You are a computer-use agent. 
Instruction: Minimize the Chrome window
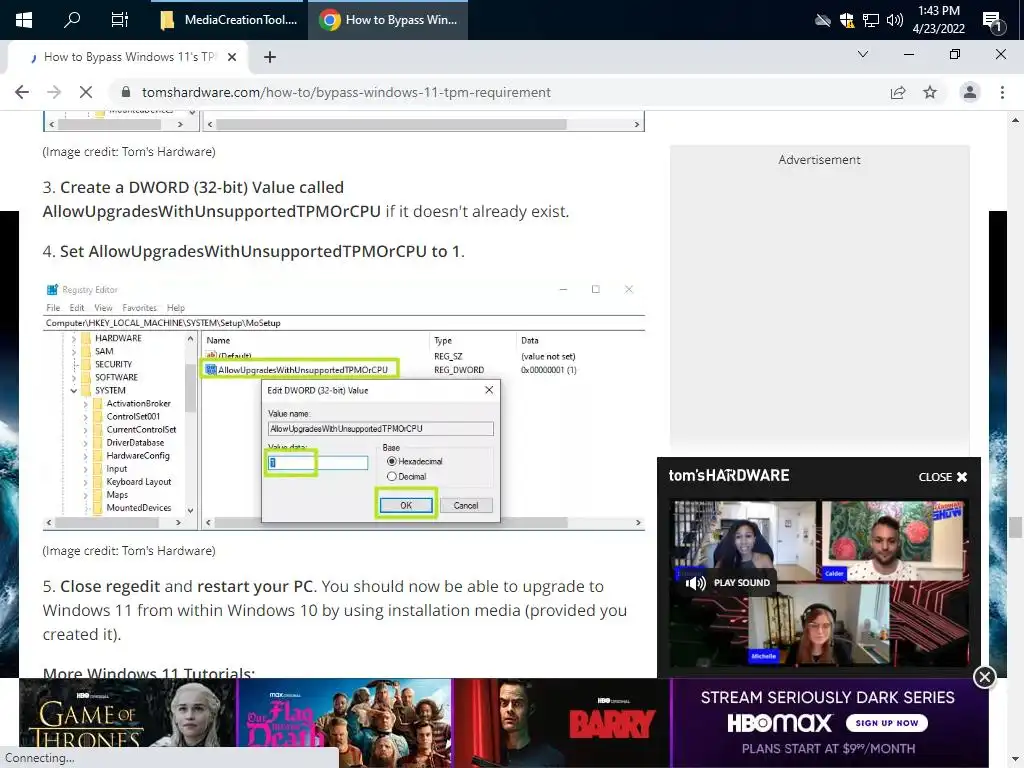[908, 54]
